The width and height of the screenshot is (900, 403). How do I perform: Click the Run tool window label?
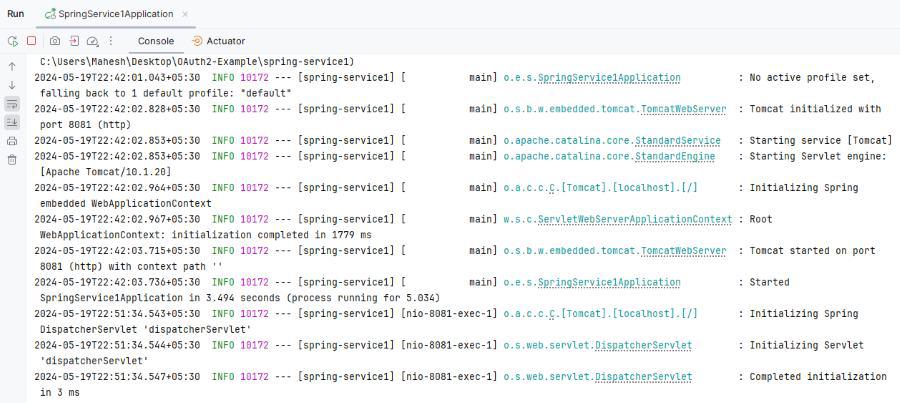pyautogui.click(x=15, y=14)
